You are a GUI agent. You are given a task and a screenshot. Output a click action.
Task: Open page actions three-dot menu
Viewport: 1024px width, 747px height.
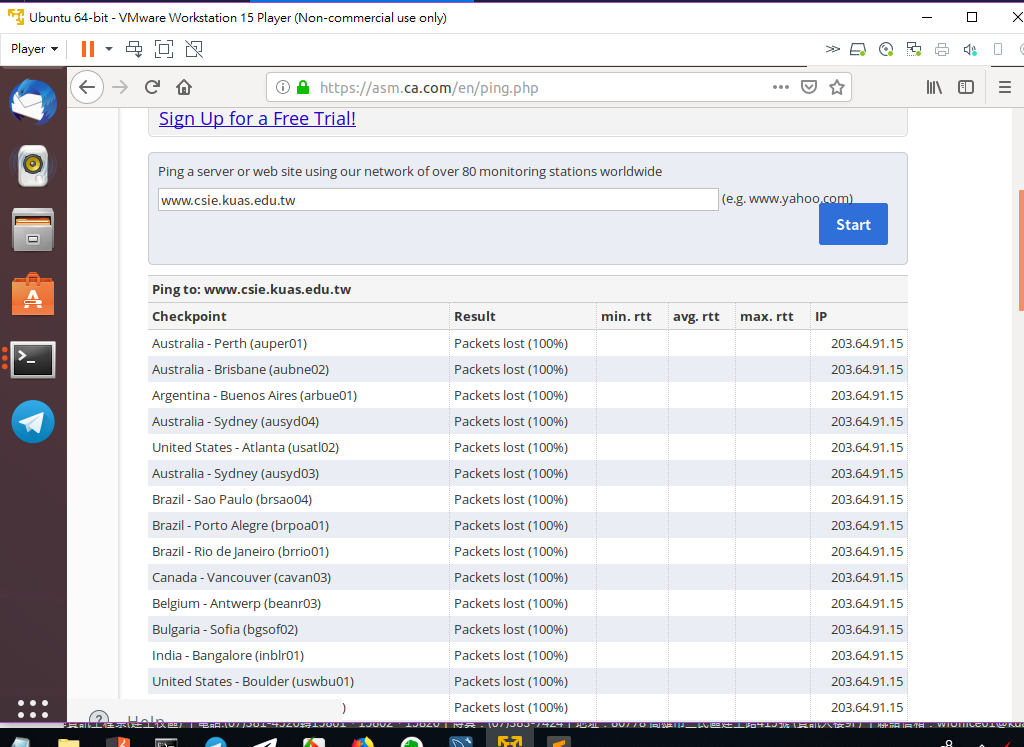coord(780,87)
